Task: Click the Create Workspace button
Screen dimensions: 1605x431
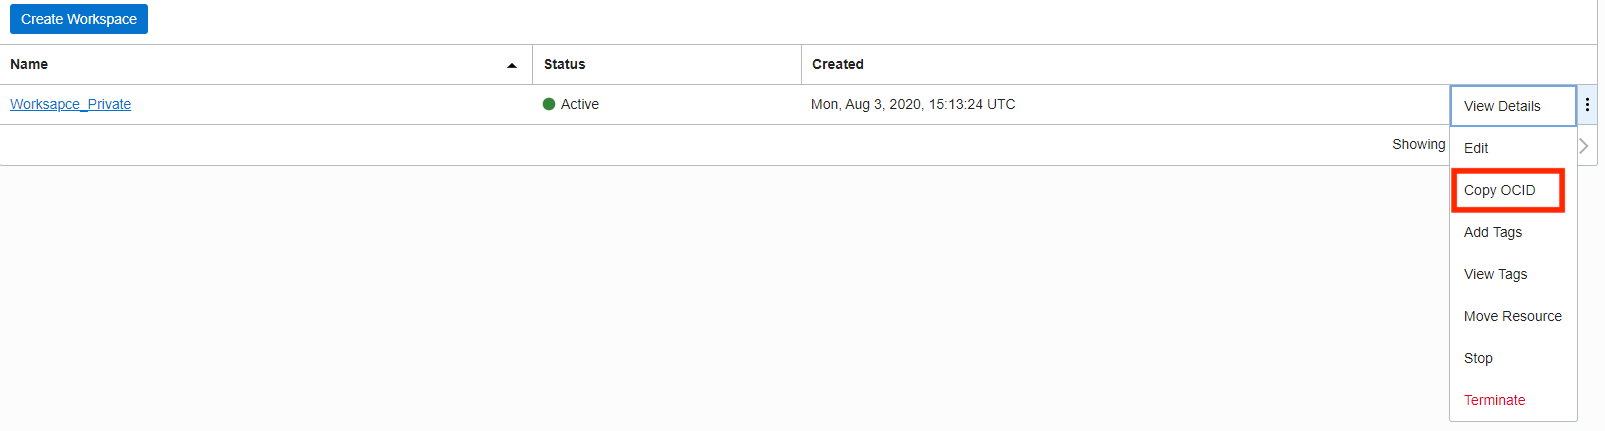Action: click(x=79, y=19)
